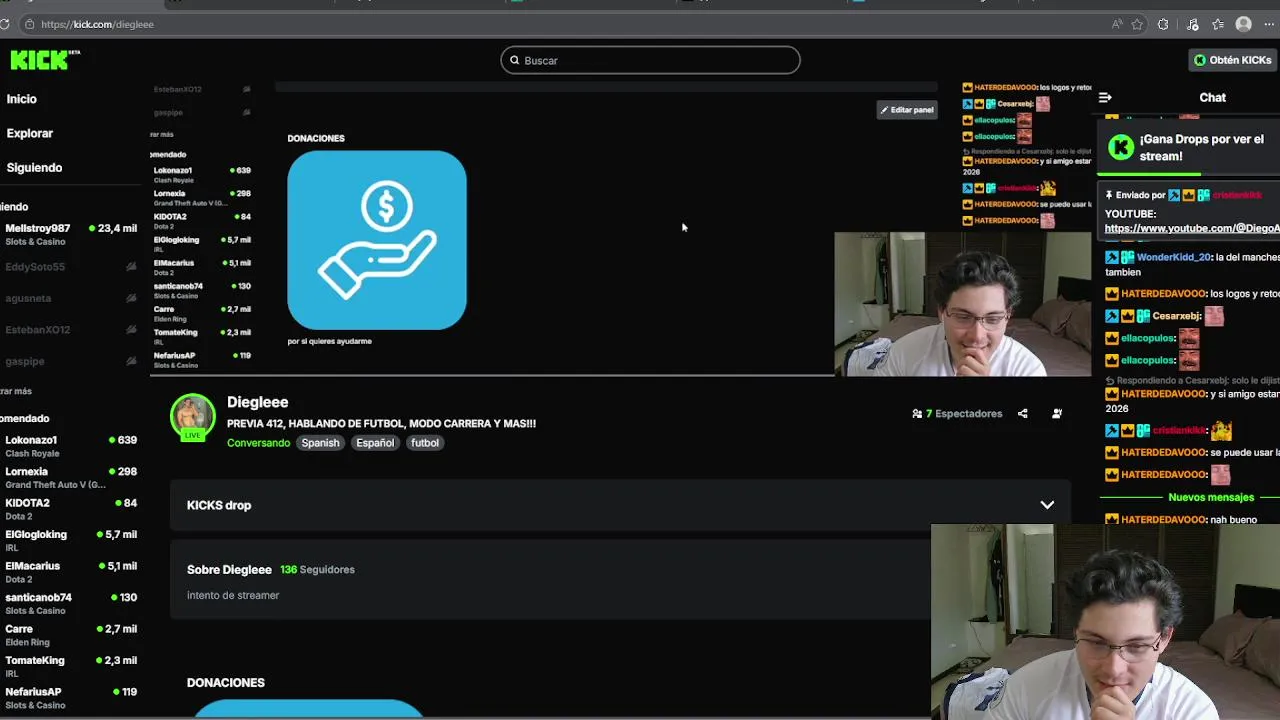
Task: Open Lornexia recommended channel
Action: pos(70,478)
